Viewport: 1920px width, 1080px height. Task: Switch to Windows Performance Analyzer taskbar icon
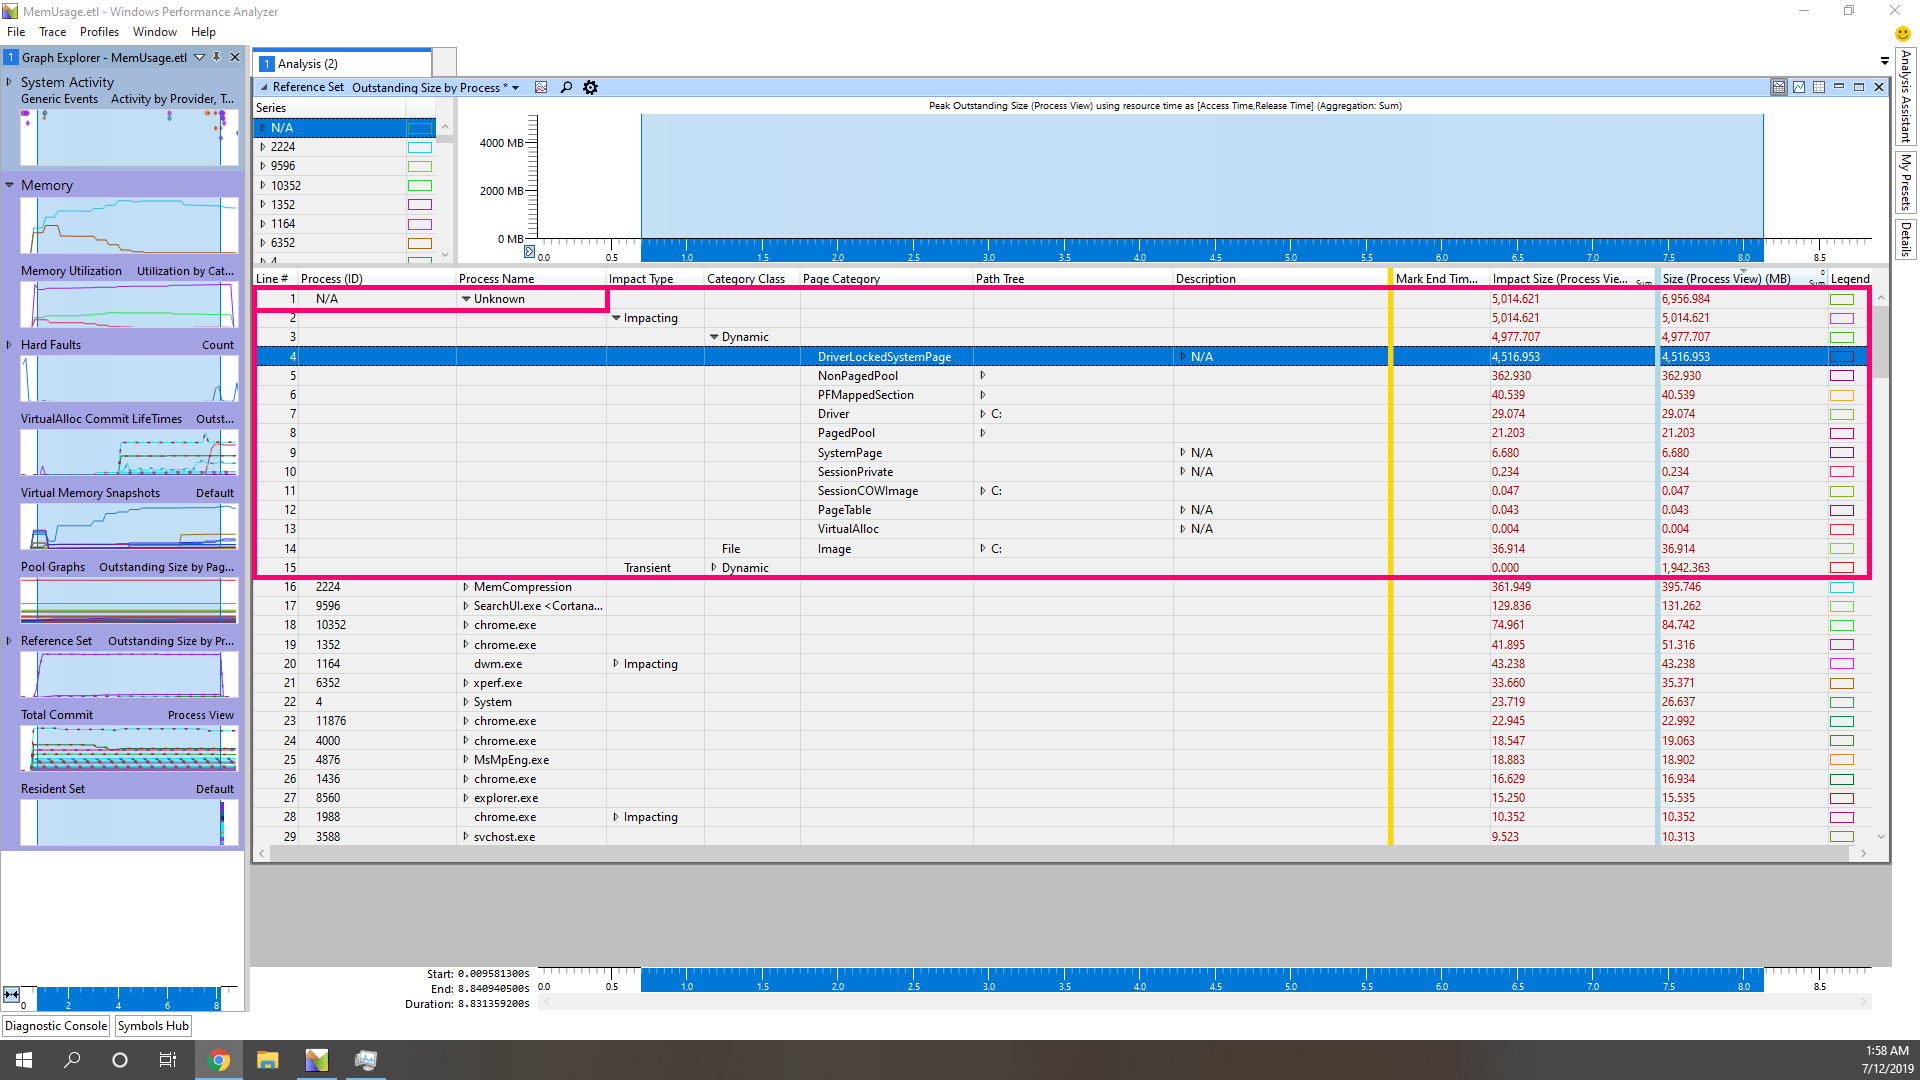pos(317,1060)
